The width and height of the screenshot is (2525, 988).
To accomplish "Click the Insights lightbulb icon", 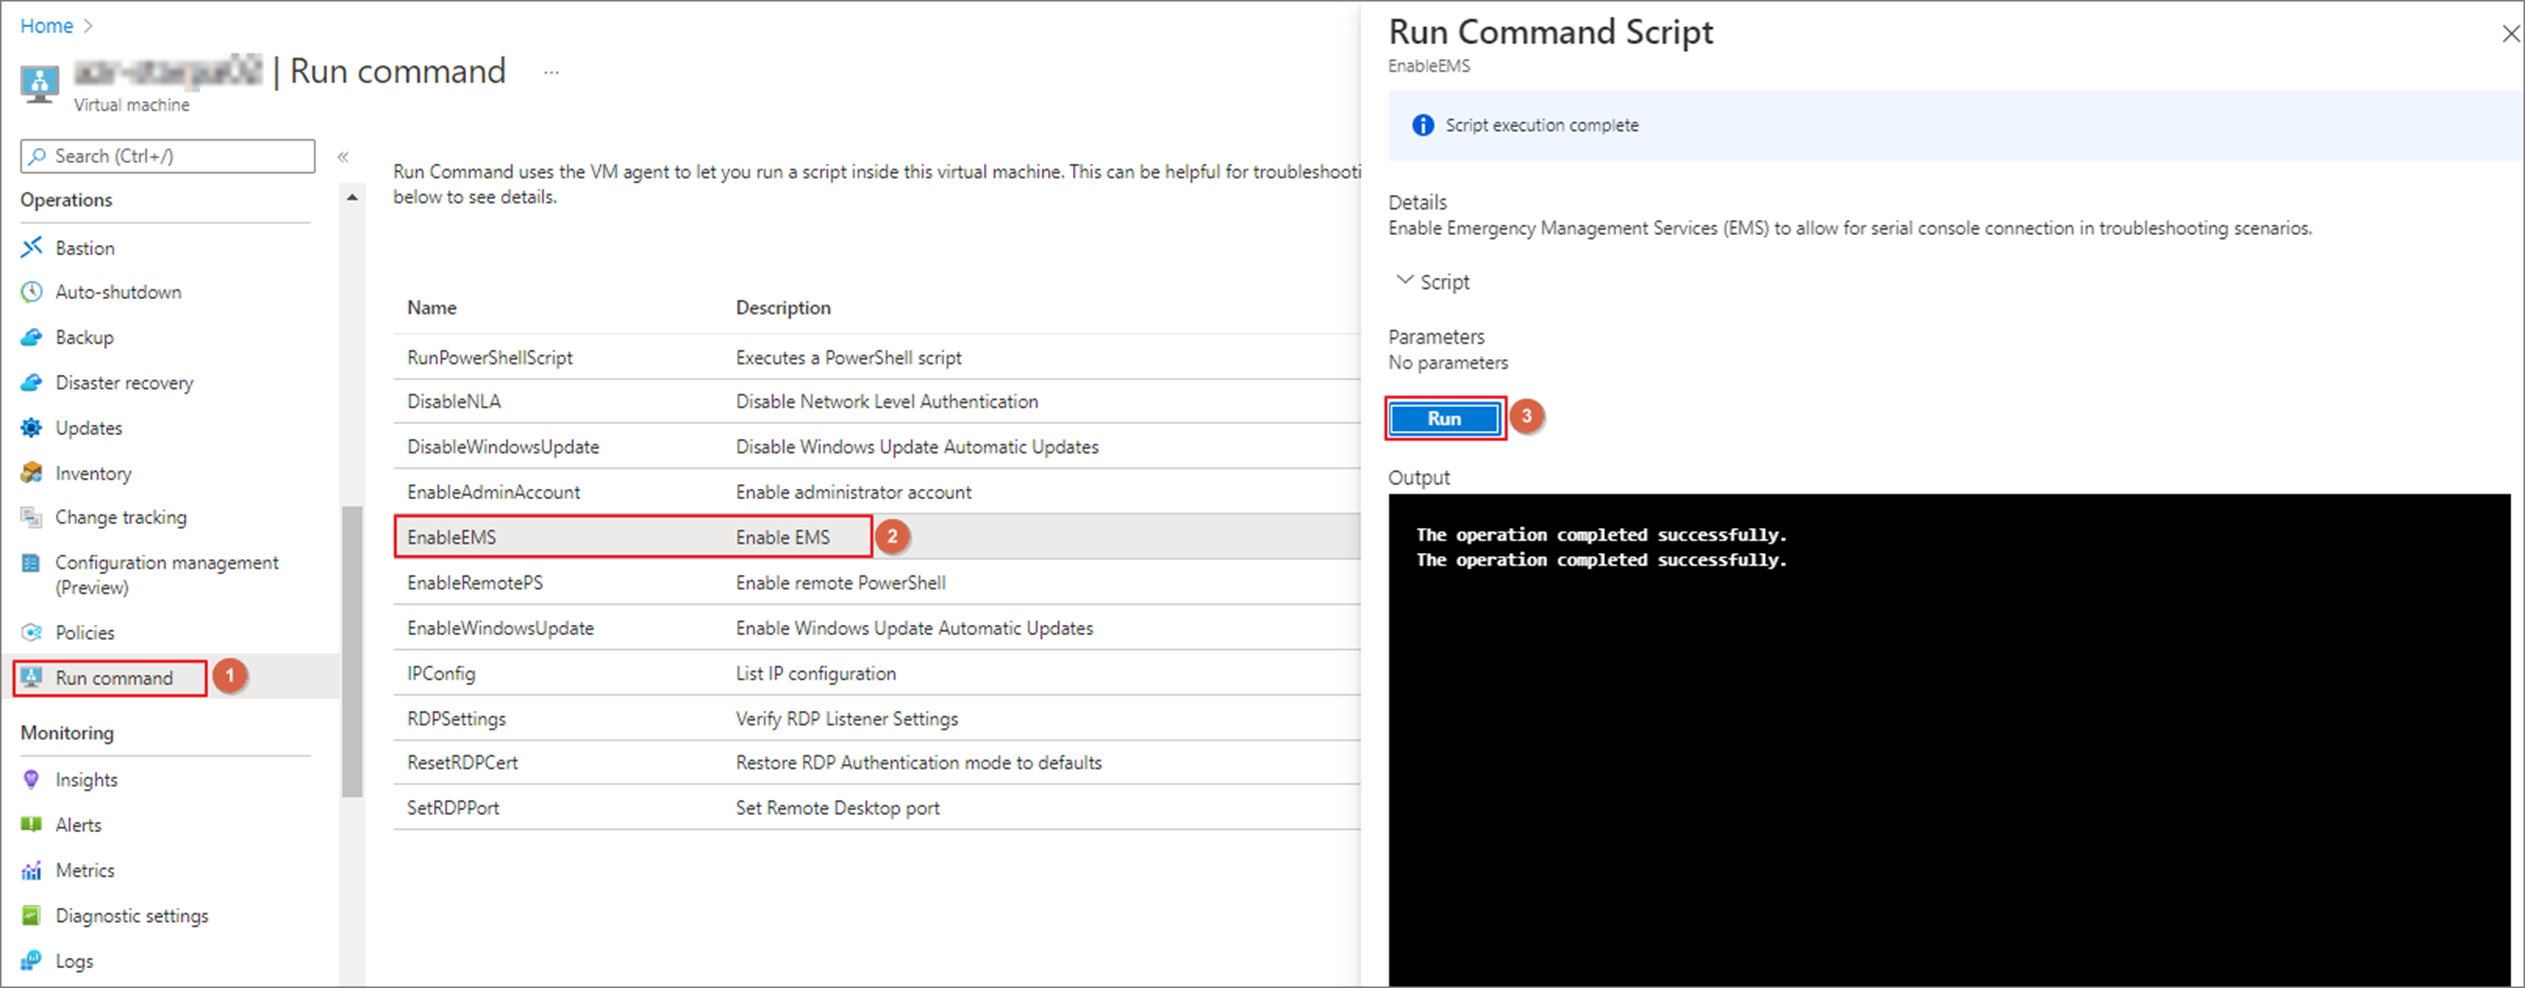I will [32, 779].
